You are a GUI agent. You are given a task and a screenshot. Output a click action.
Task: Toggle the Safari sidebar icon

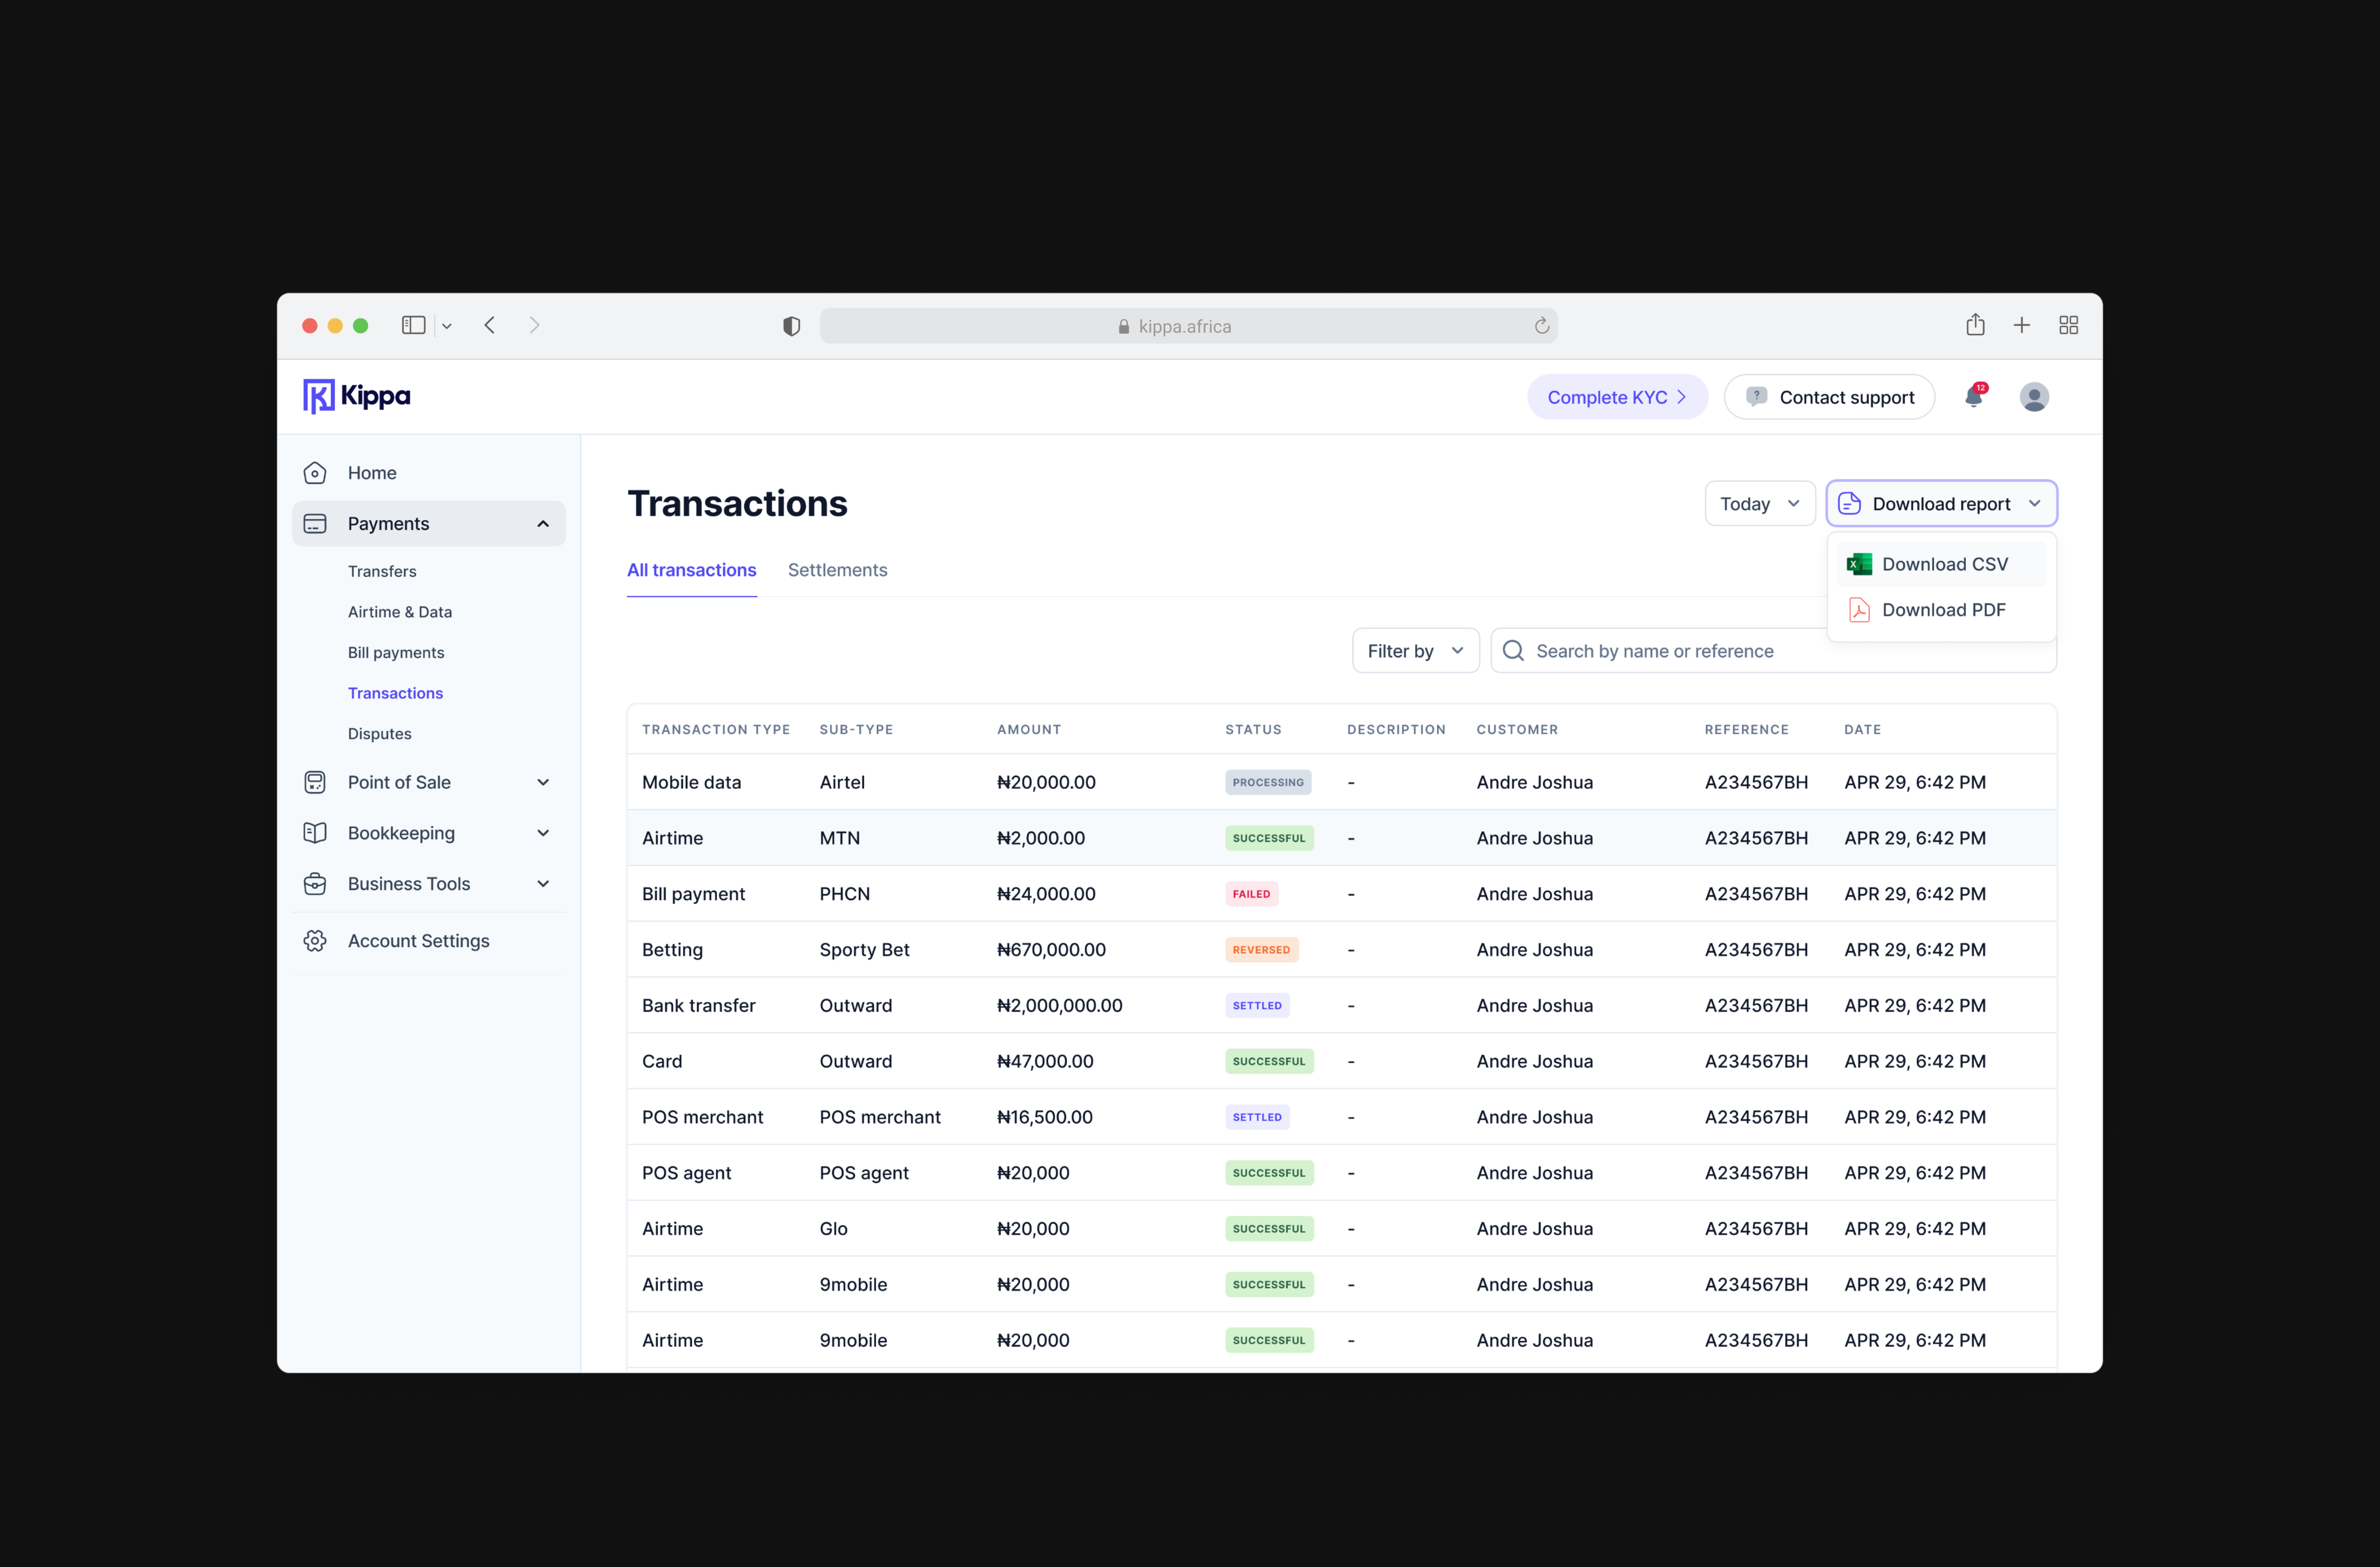tap(413, 325)
